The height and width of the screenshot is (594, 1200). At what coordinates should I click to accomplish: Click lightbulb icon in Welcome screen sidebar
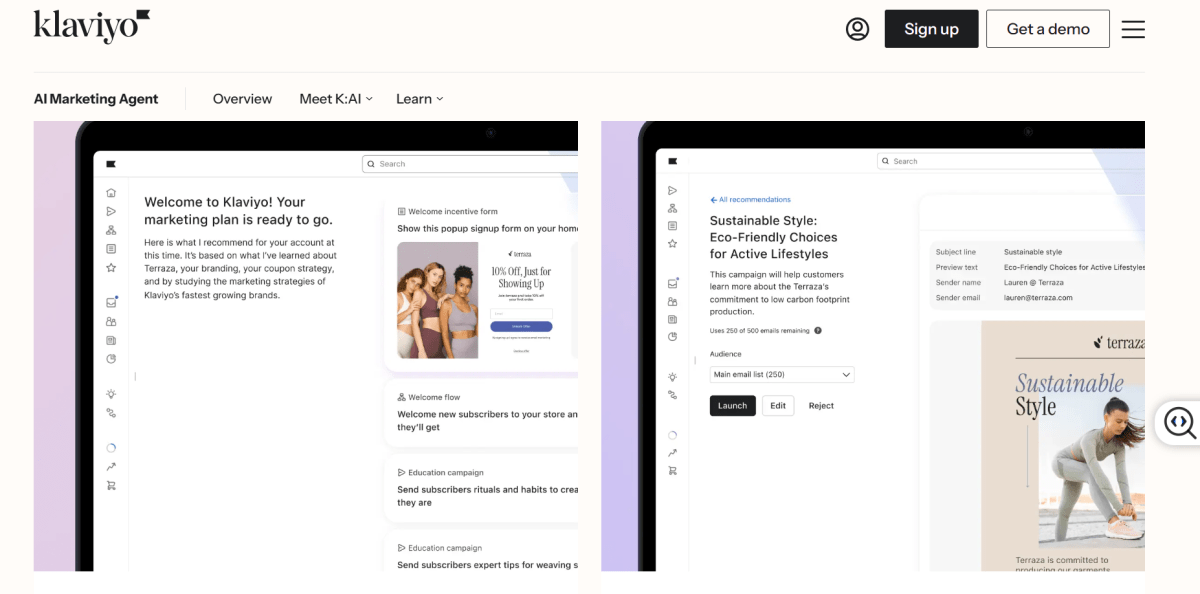pos(111,394)
